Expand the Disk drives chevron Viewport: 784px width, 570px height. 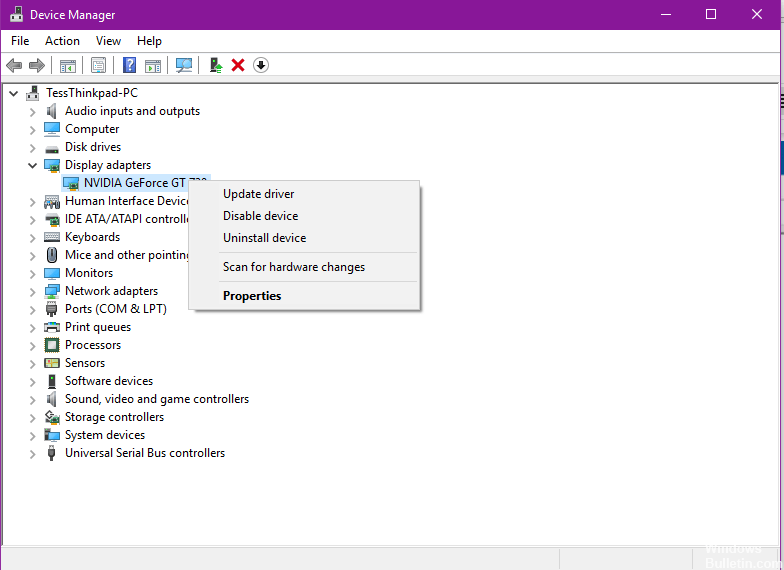coord(32,148)
